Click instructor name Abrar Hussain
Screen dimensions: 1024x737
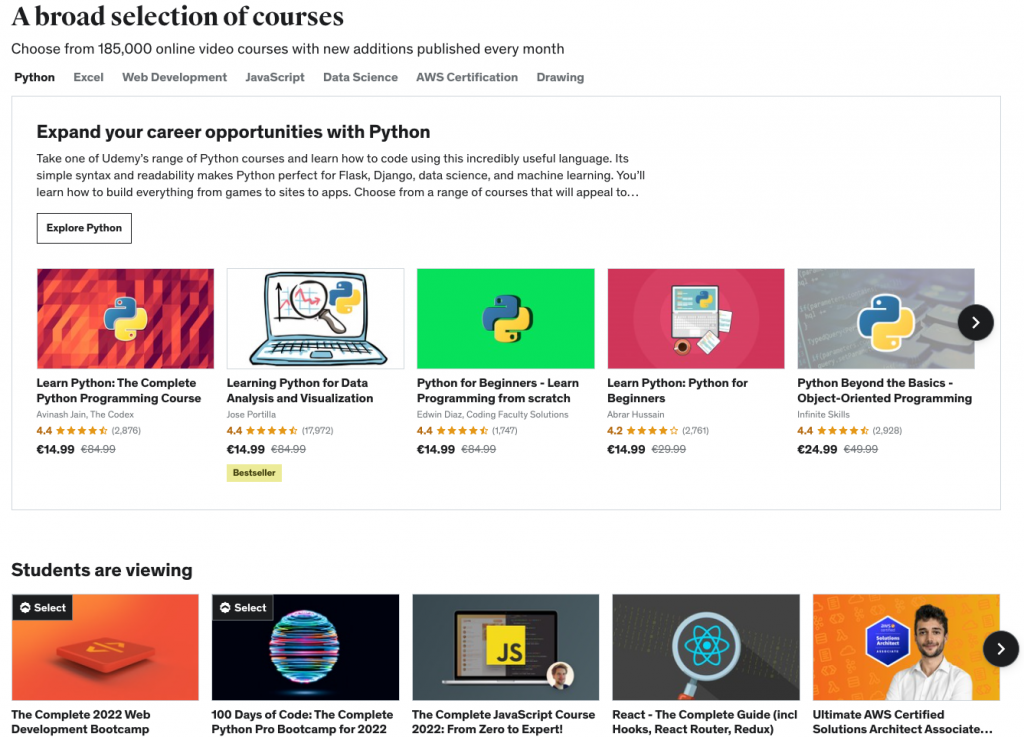click(635, 415)
